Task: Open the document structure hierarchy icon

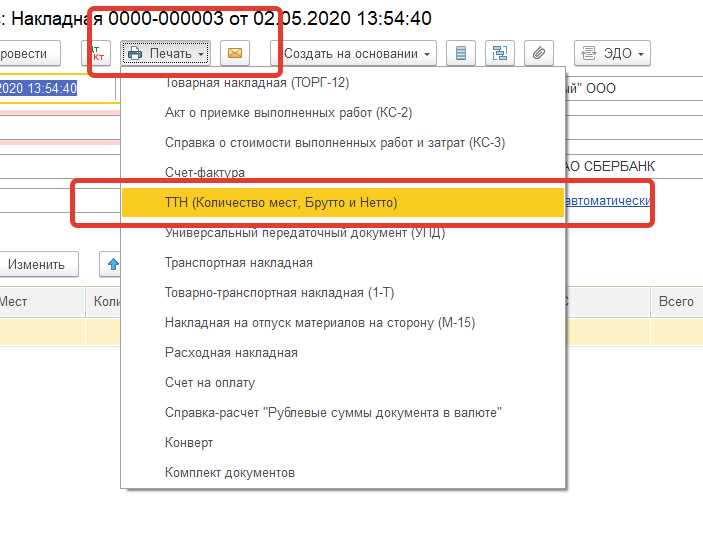Action: (500, 53)
